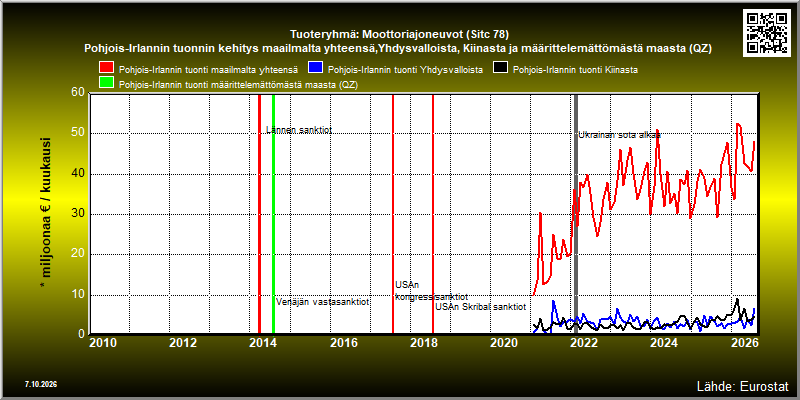Click the y-axis value 50
800x400 pixels.
coord(78,134)
